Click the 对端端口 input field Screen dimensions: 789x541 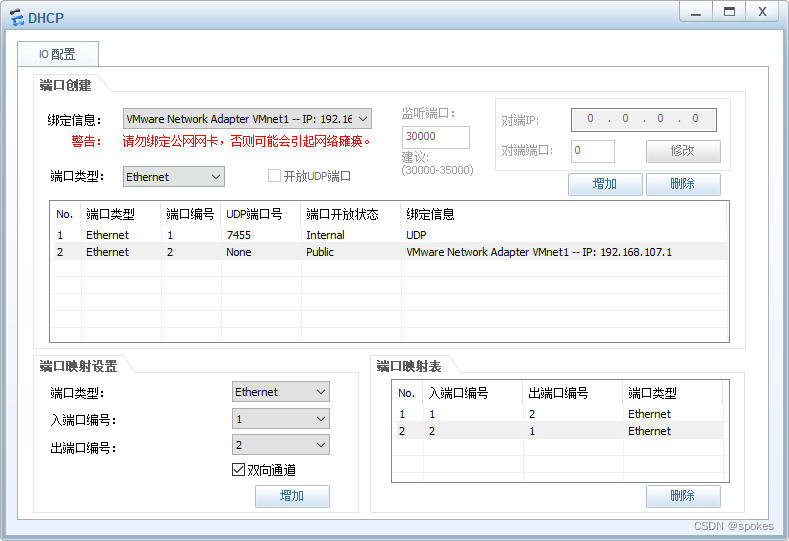point(593,151)
